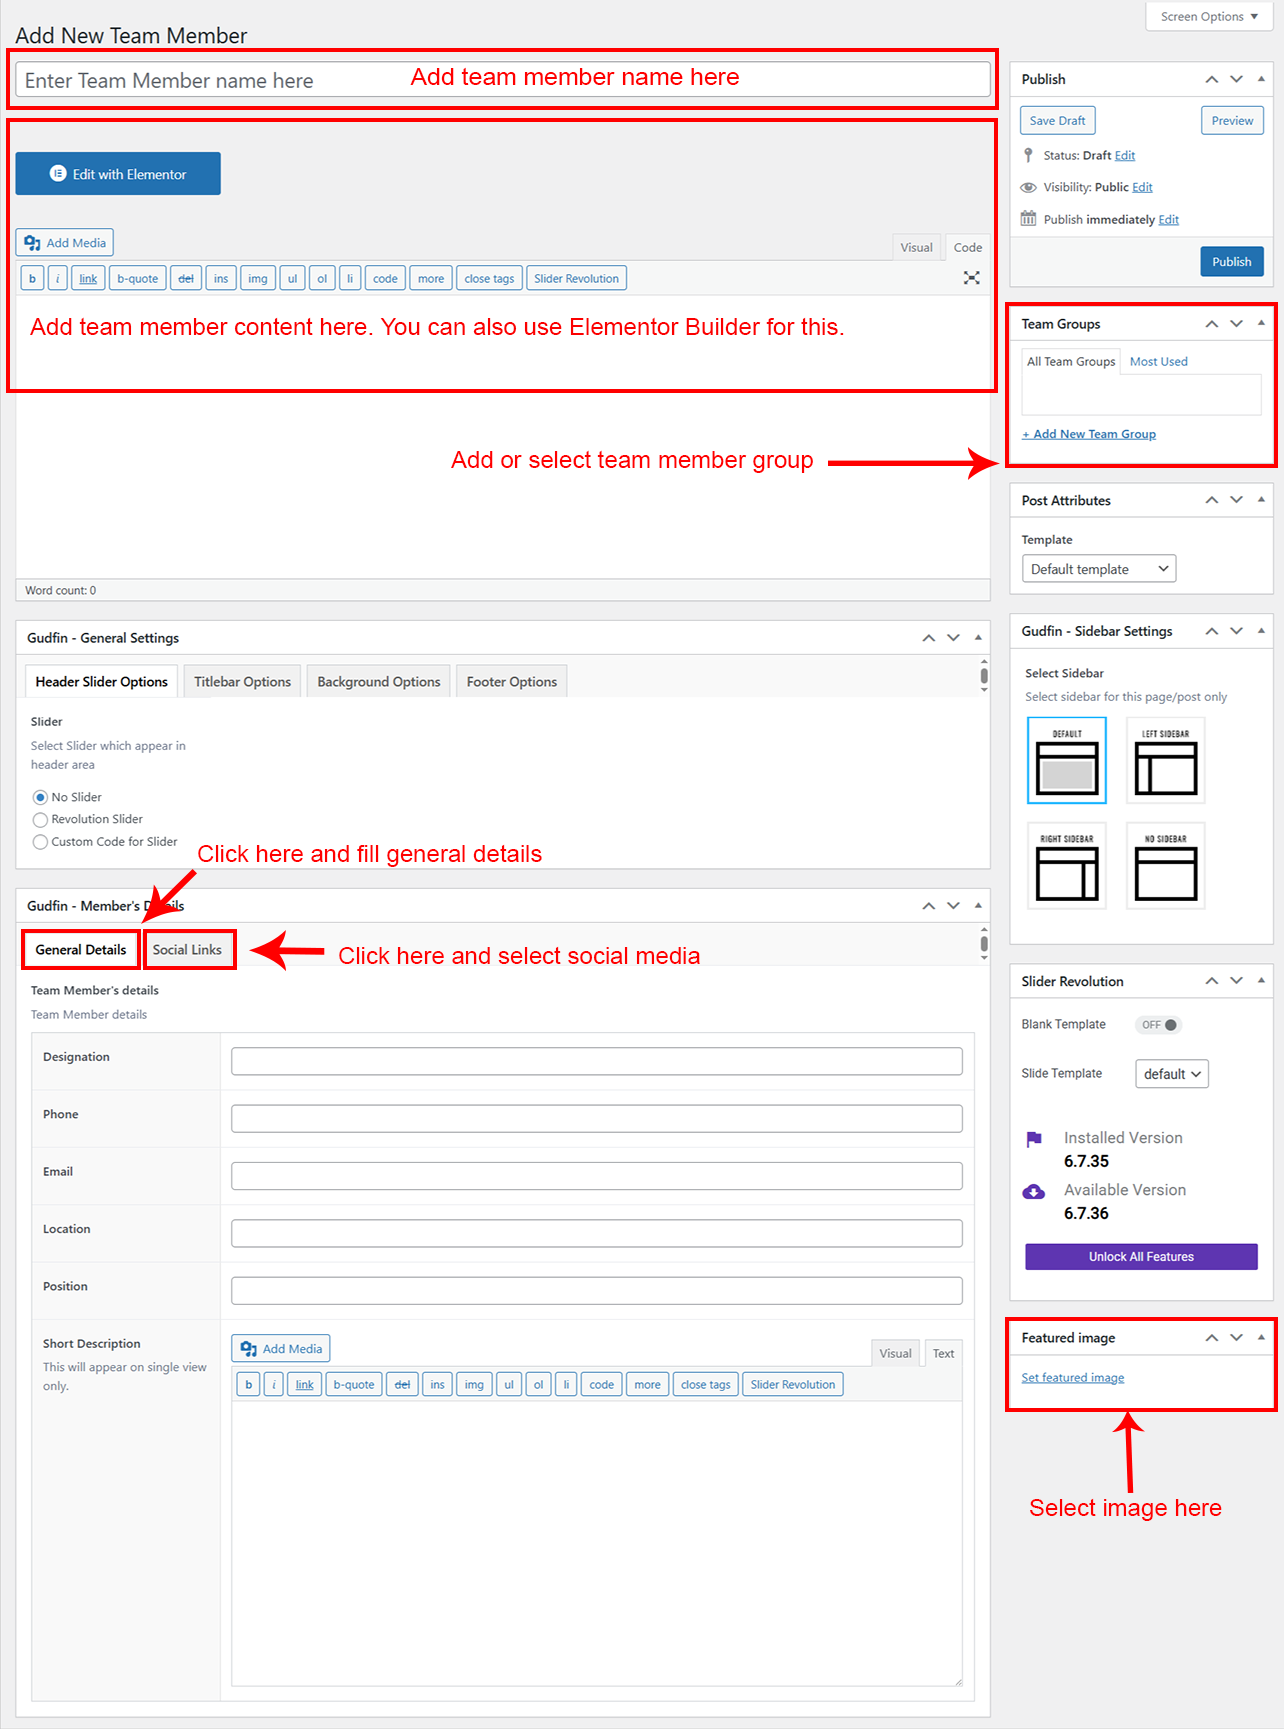
Task: Select the Left Sidebar layout icon
Action: (1165, 761)
